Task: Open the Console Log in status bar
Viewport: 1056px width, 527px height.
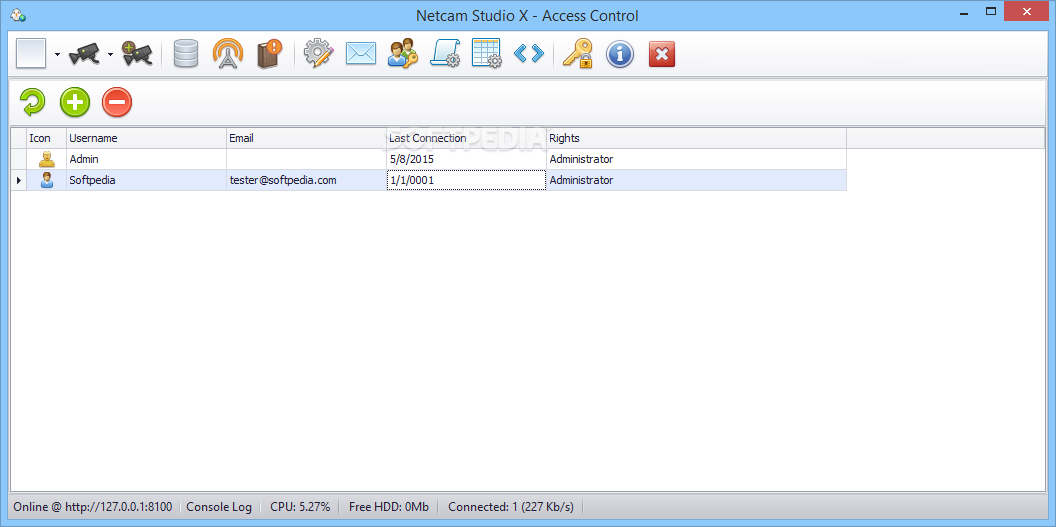Action: (x=219, y=507)
